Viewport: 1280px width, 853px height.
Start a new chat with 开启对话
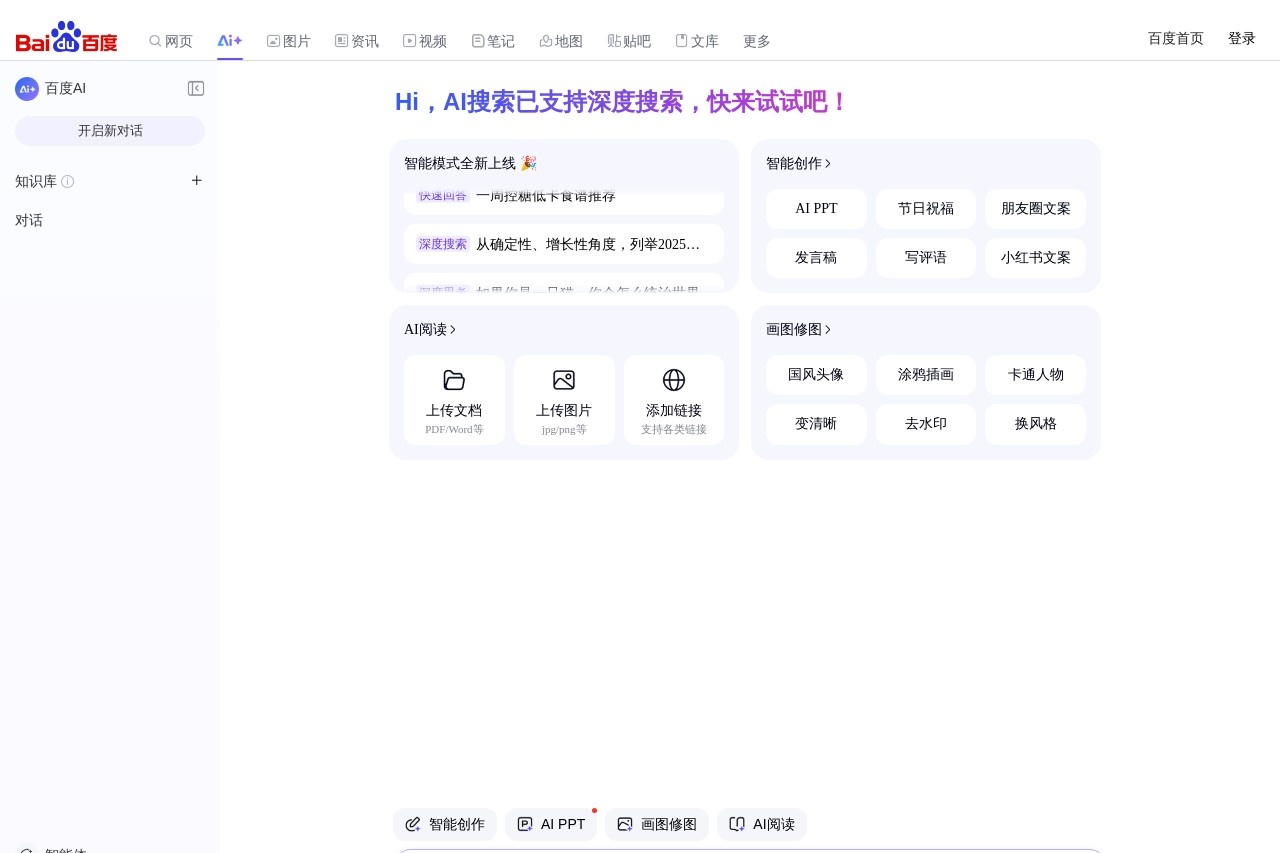click(109, 130)
